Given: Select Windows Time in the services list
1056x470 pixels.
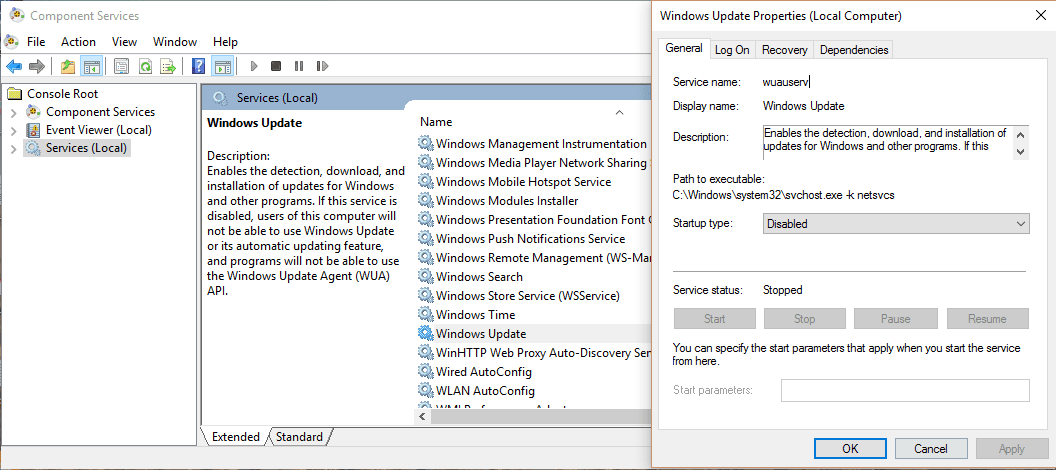Looking at the screenshot, I should point(475,315).
